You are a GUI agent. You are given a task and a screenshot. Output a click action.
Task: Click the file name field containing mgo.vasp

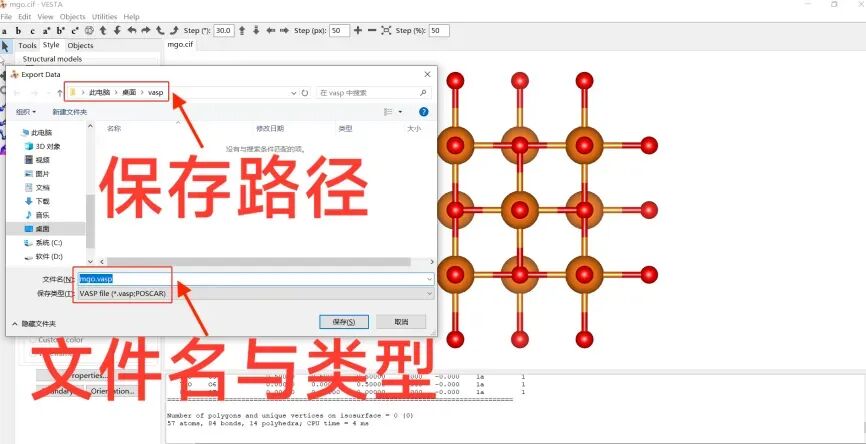pyautogui.click(x=256, y=279)
